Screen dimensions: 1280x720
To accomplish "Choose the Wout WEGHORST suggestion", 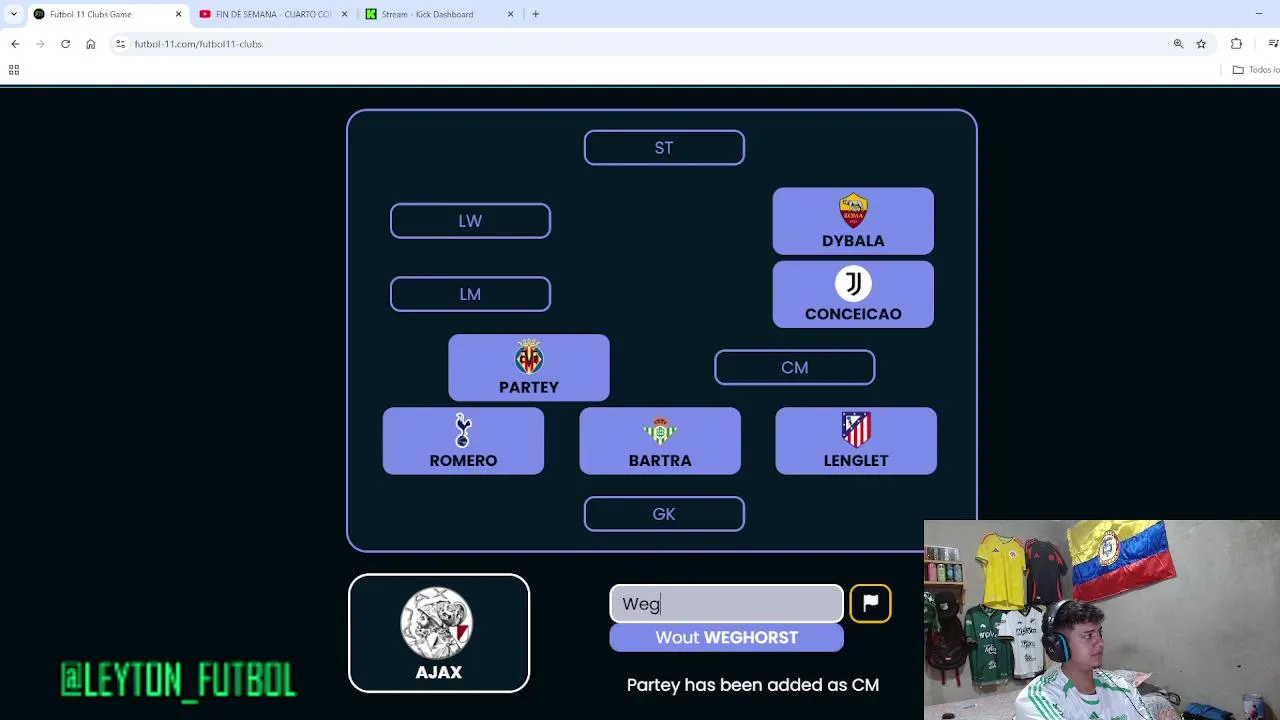I will click(727, 637).
